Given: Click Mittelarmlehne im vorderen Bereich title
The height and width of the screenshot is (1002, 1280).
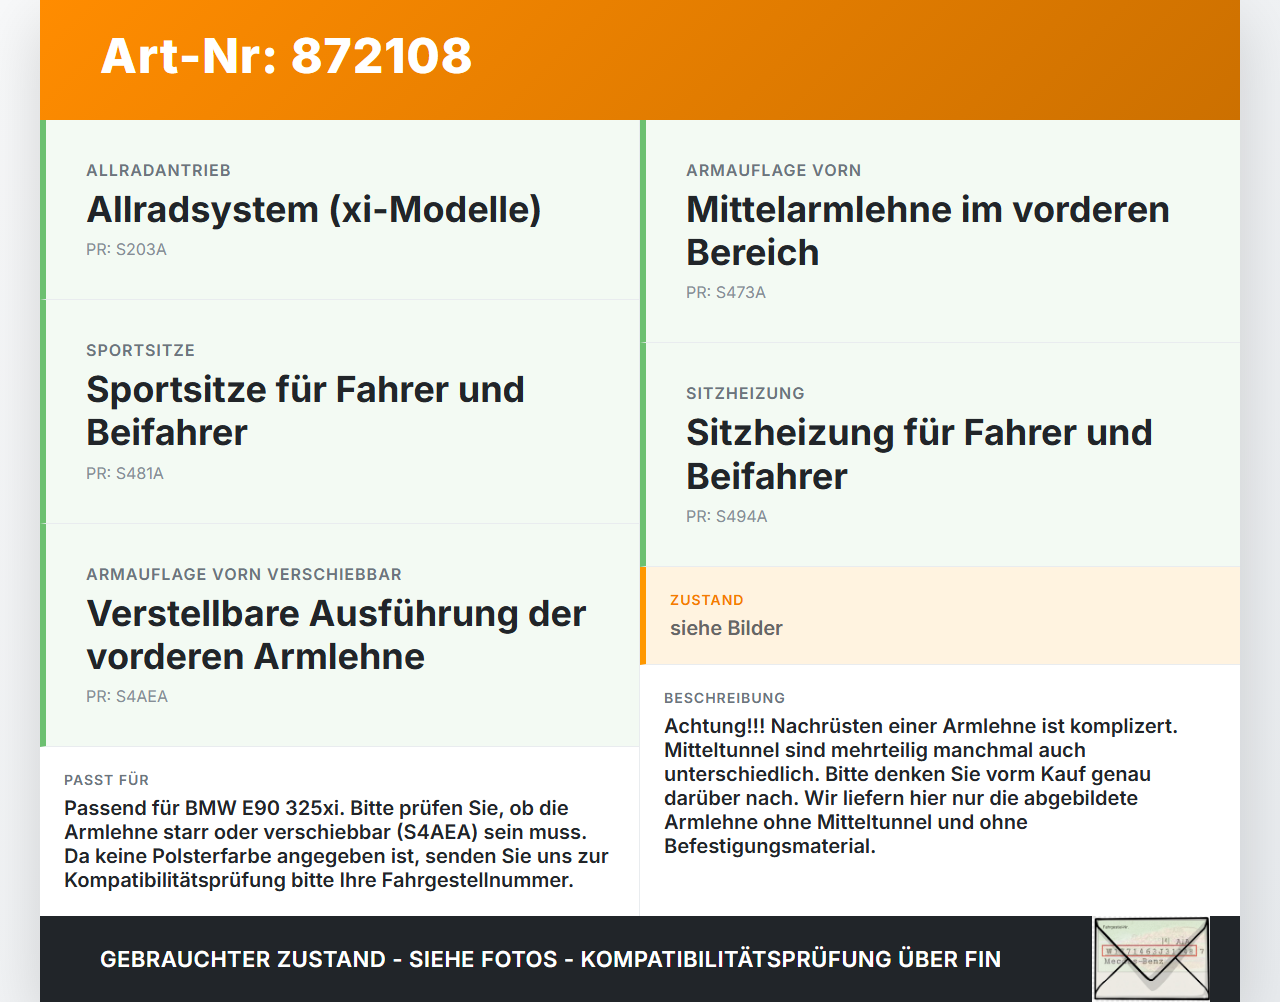Looking at the screenshot, I should 928,231.
